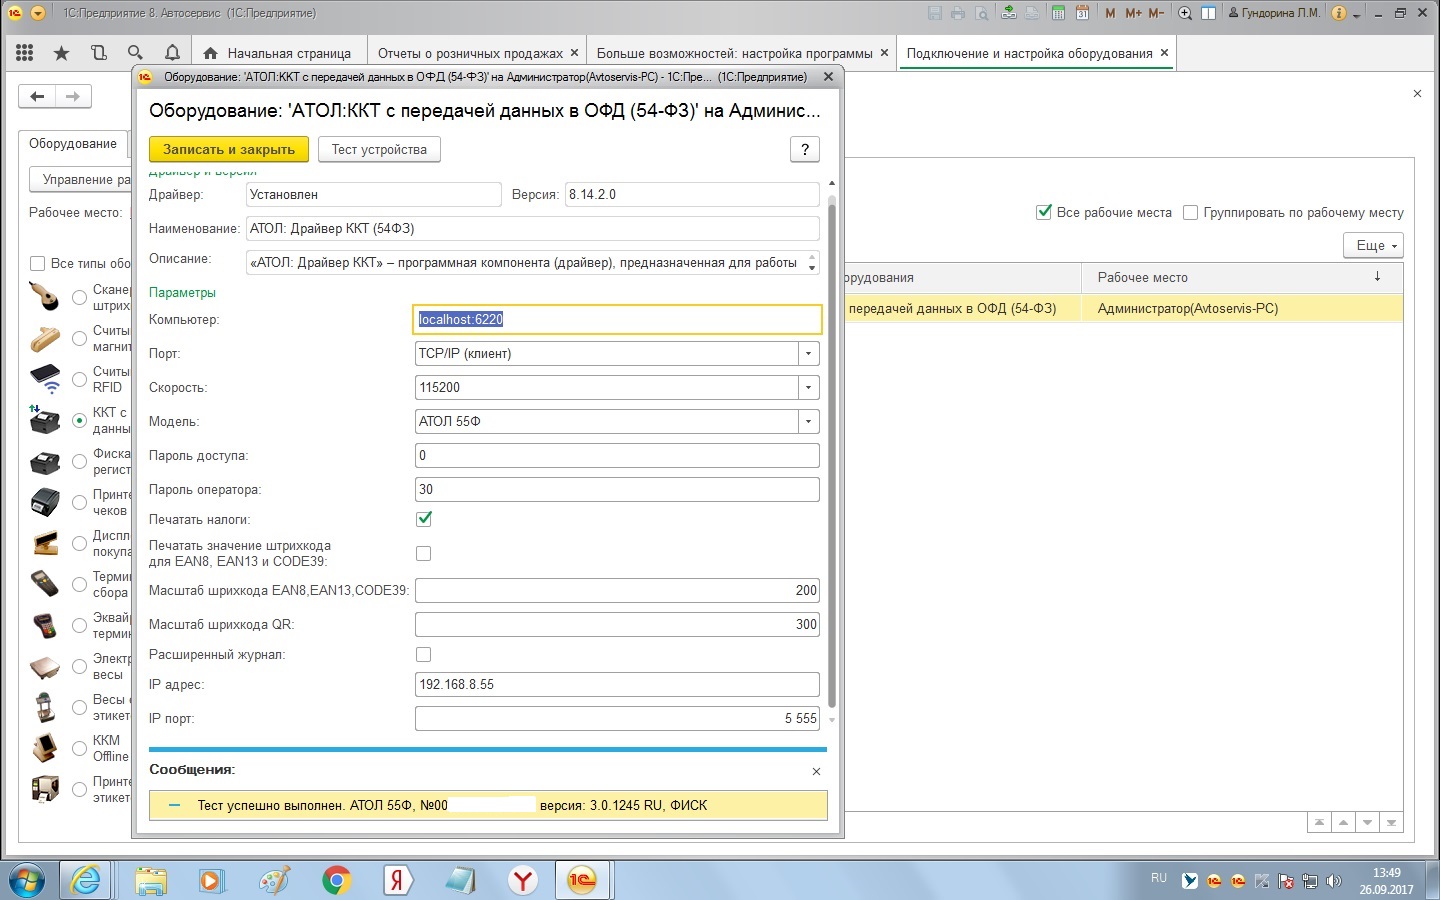Click the forward navigation arrow
Screen dimensions: 1440x900
click(x=73, y=96)
